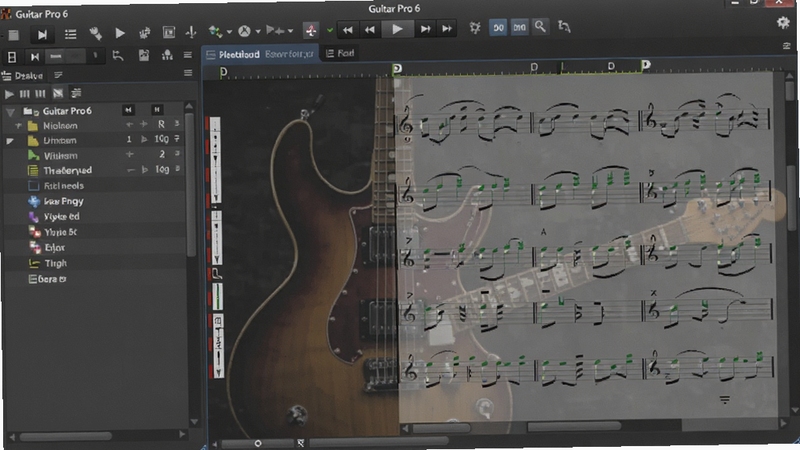Select the Thabenyed tree item
800x450 pixels.
(x=67, y=170)
